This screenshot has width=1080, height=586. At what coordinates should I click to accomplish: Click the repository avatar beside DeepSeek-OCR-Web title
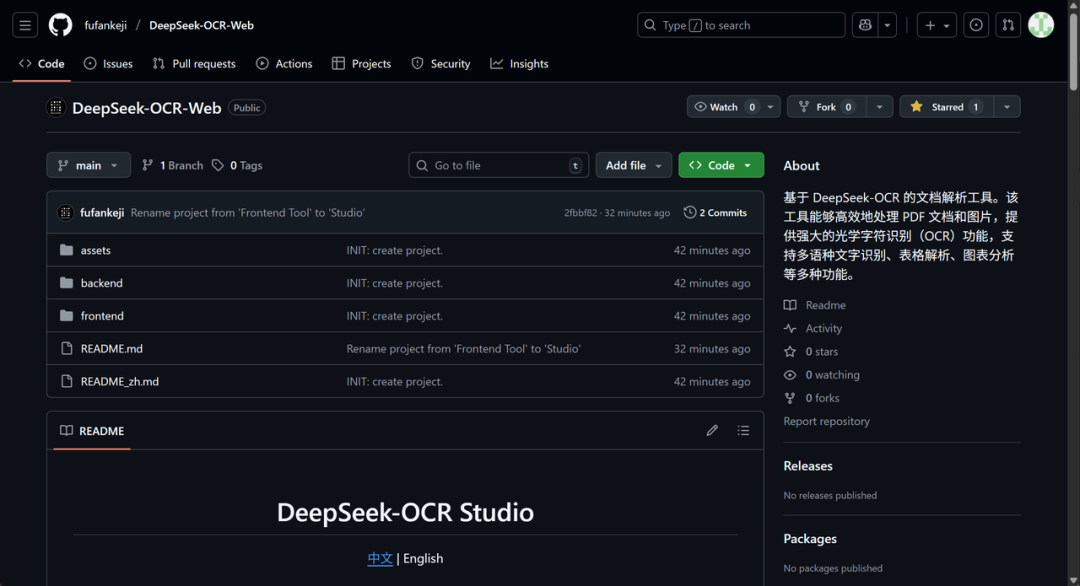point(56,107)
